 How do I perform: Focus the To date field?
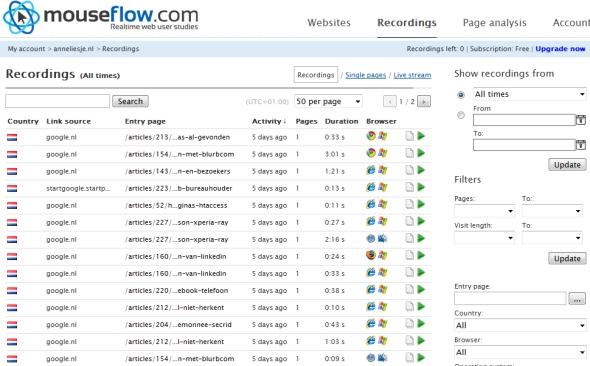tap(524, 145)
